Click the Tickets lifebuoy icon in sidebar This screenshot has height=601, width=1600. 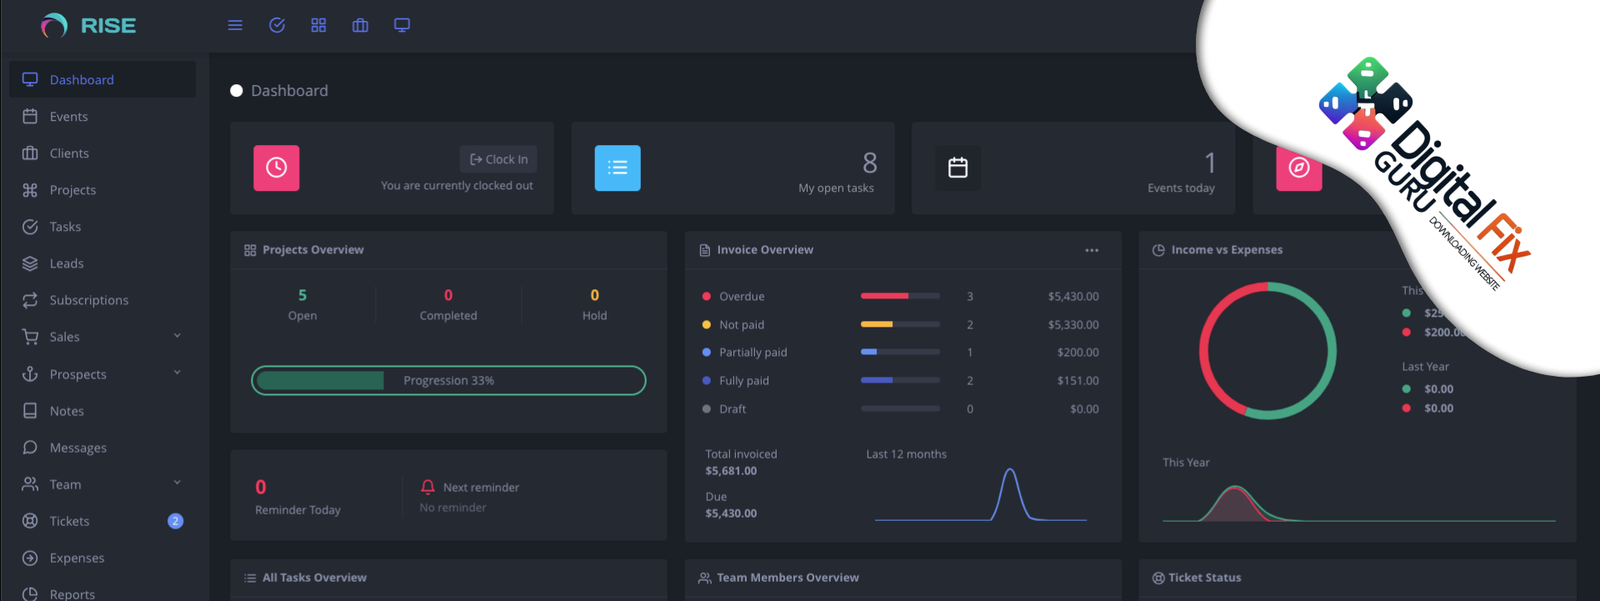tap(30, 521)
